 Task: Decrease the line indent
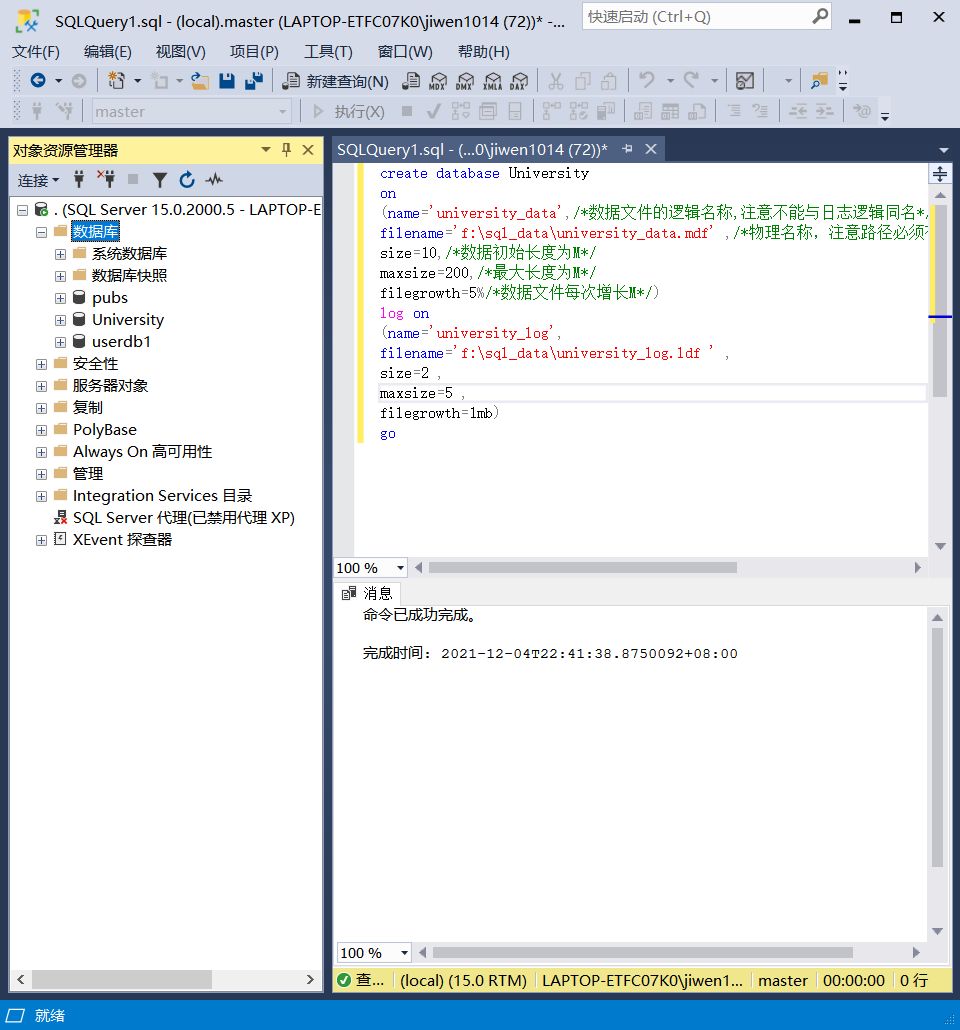pyautogui.click(x=798, y=112)
